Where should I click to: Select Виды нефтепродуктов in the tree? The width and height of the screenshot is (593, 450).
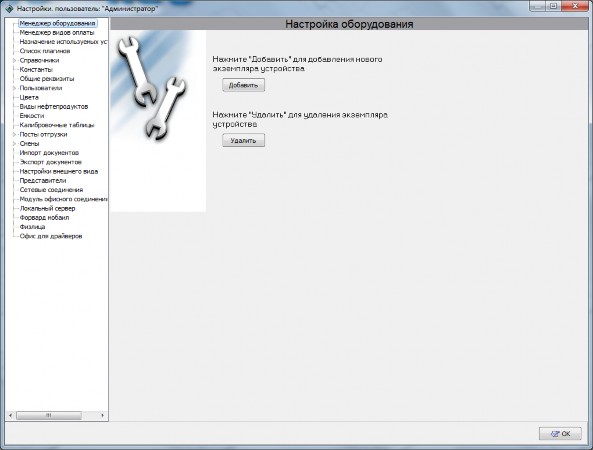54,107
